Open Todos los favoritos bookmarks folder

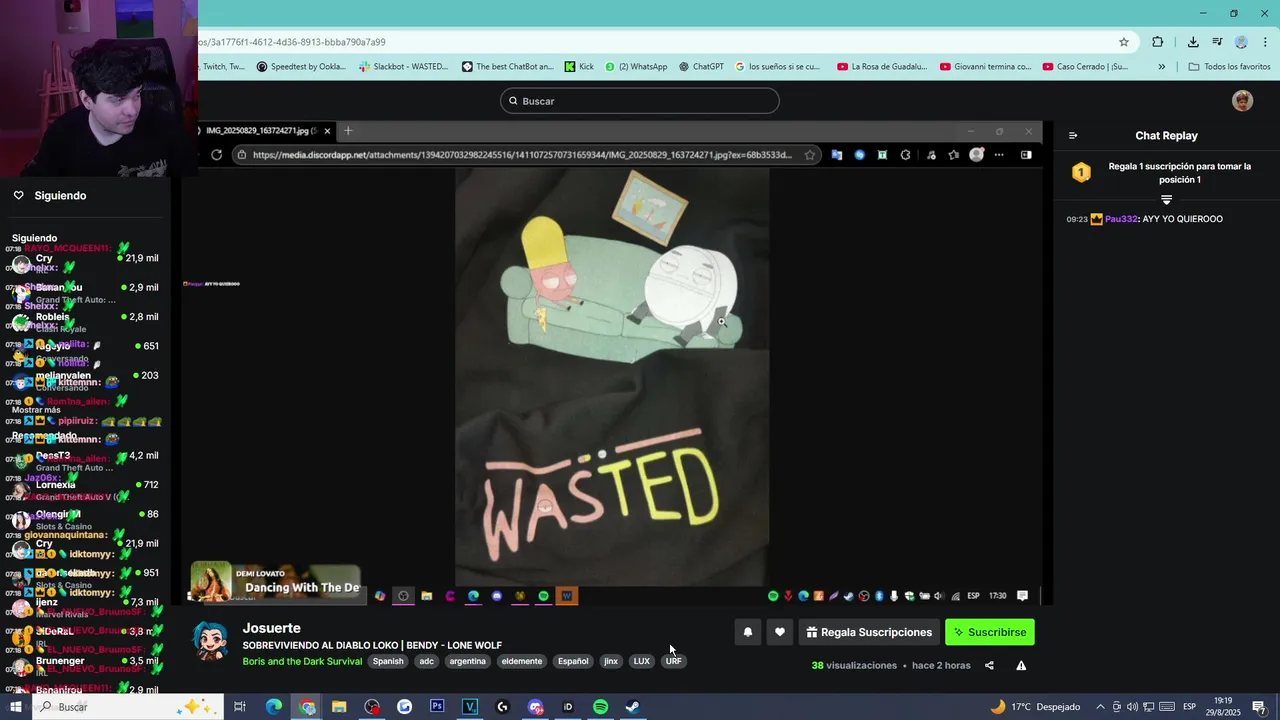pyautogui.click(x=1229, y=67)
